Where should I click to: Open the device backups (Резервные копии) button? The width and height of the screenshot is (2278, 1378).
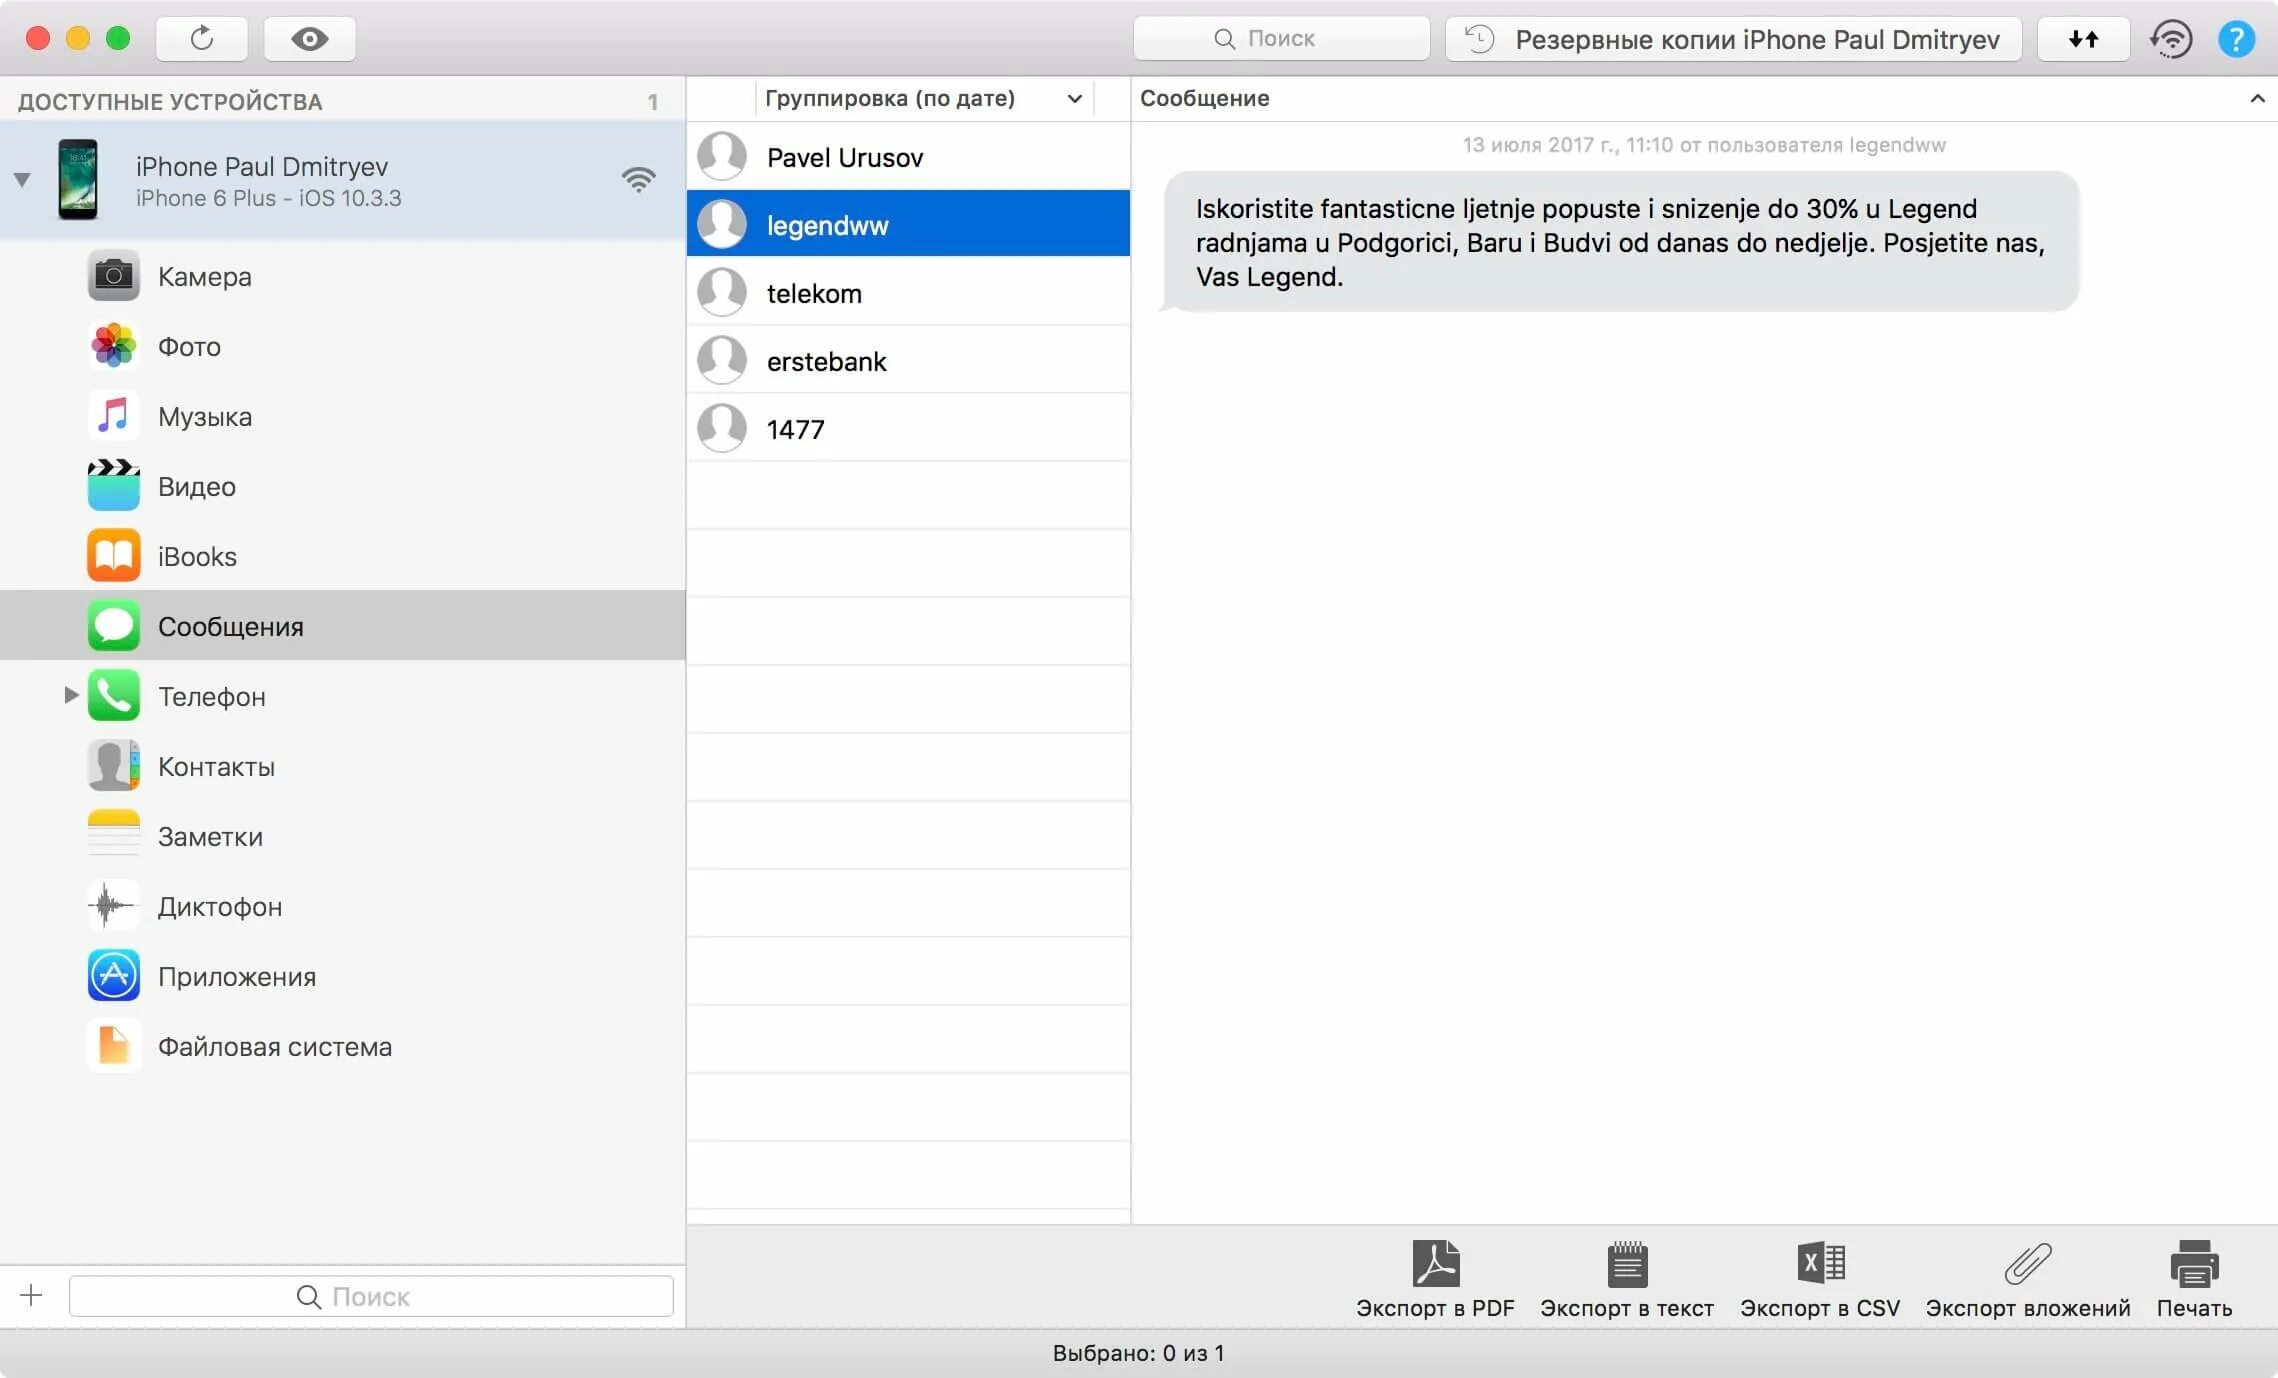click(x=1733, y=39)
